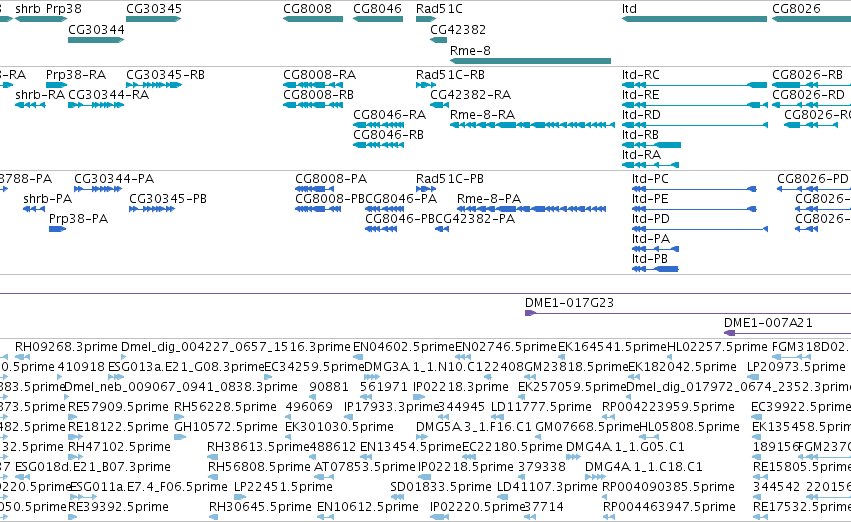Select the CG42382-RA transcript
This screenshot has height=522, width=851.
(x=439, y=105)
